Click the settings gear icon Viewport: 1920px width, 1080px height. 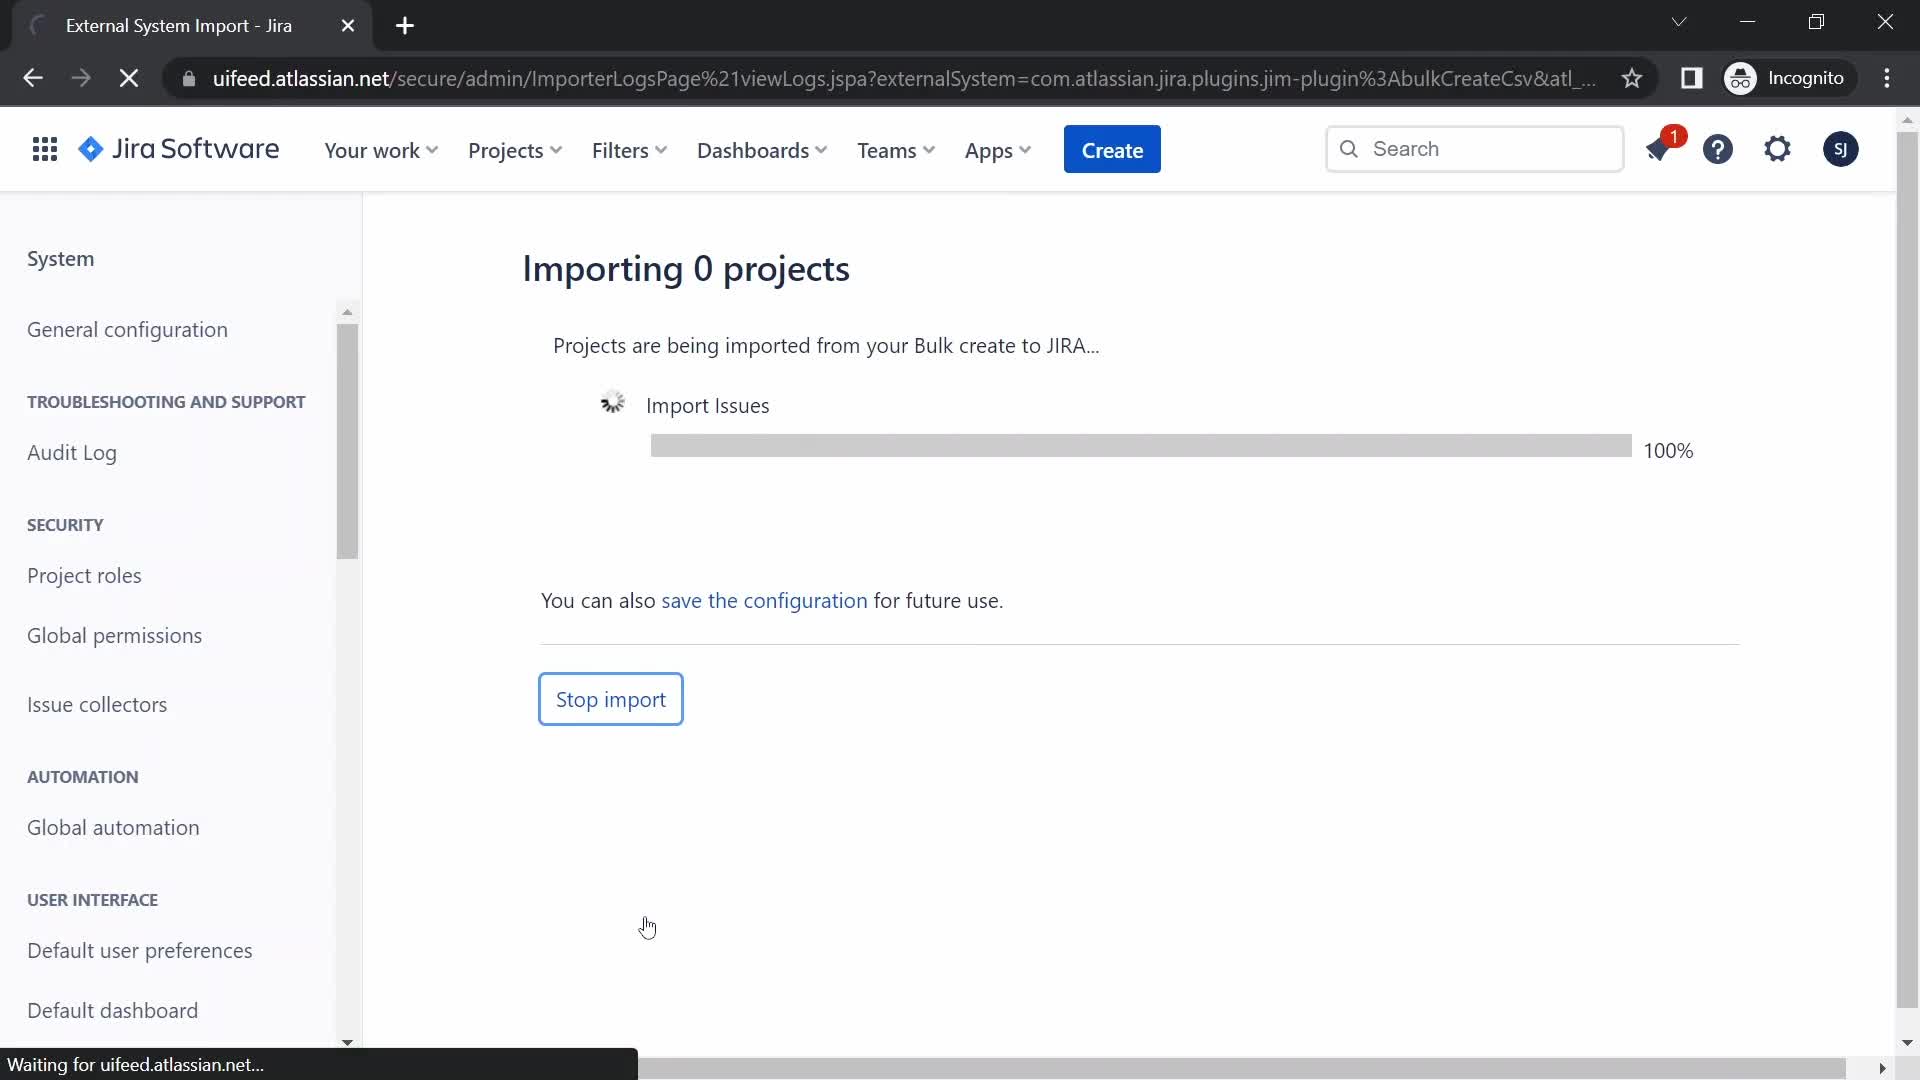[1778, 149]
